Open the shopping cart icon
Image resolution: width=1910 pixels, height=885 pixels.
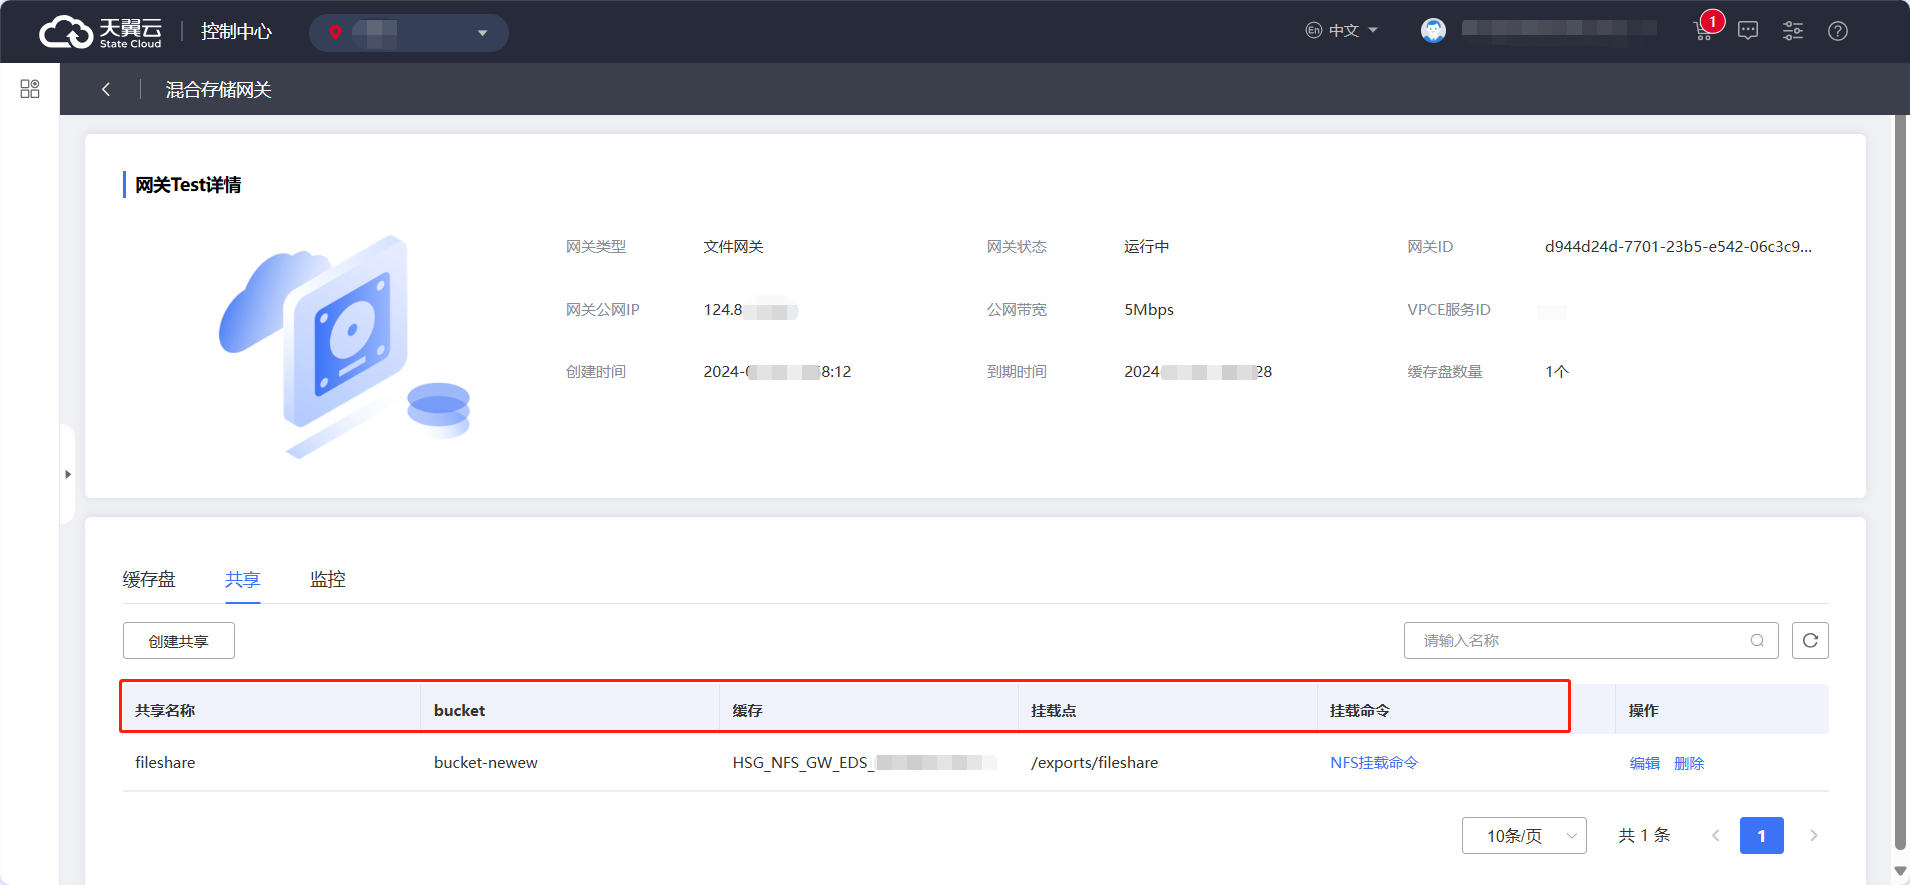coord(1703,31)
